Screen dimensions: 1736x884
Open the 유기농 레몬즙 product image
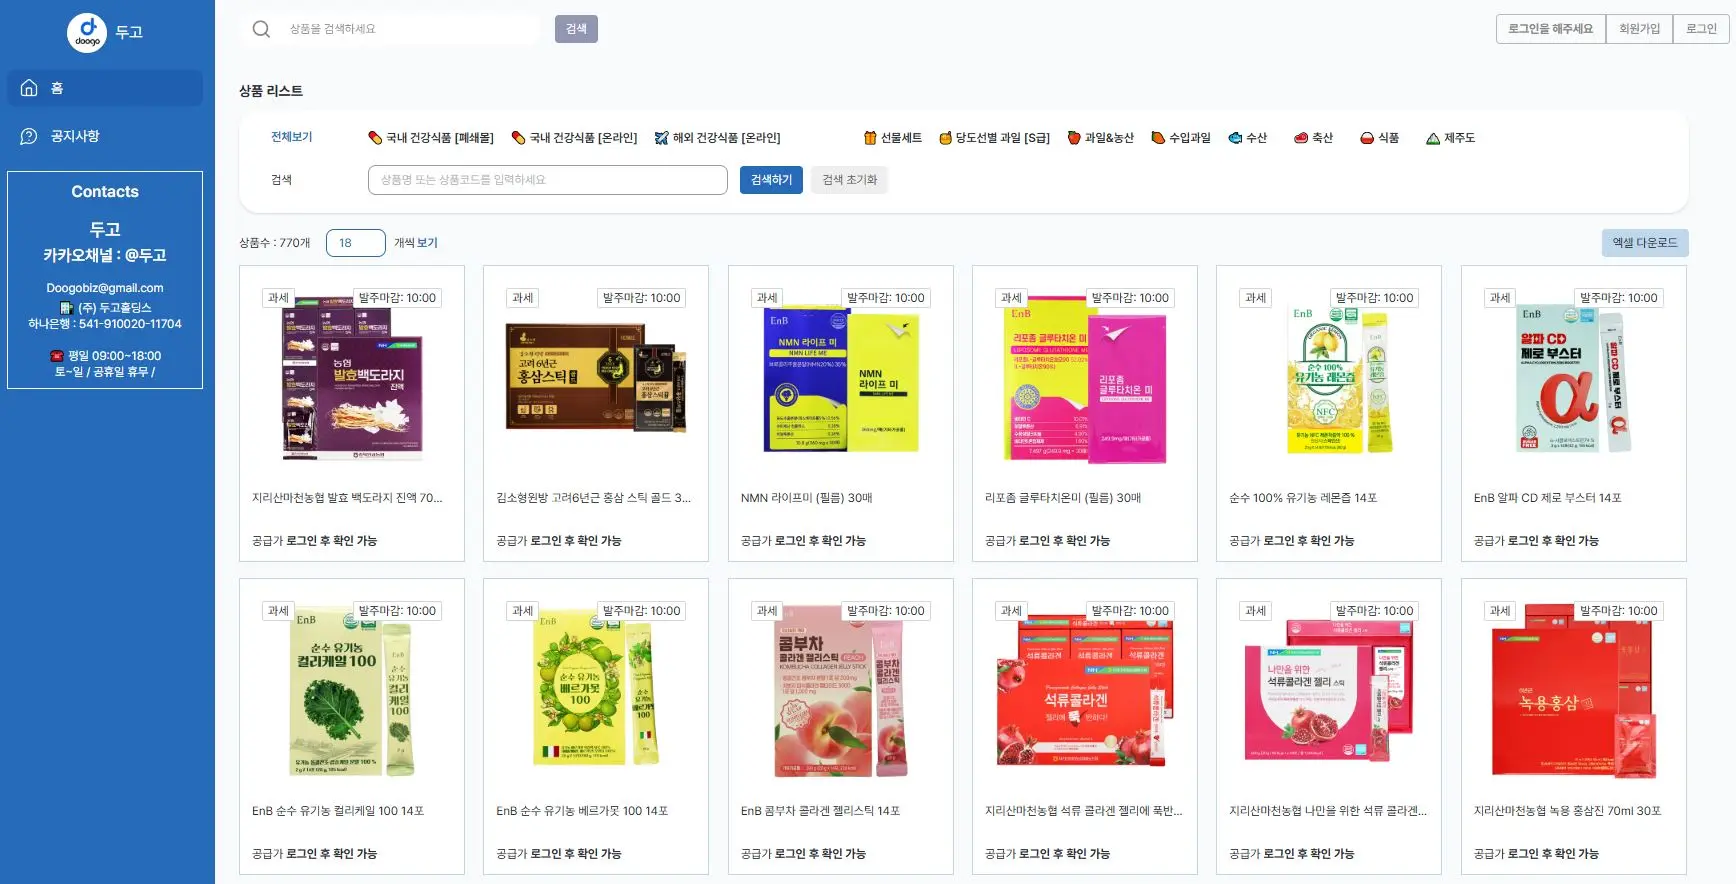click(1329, 379)
